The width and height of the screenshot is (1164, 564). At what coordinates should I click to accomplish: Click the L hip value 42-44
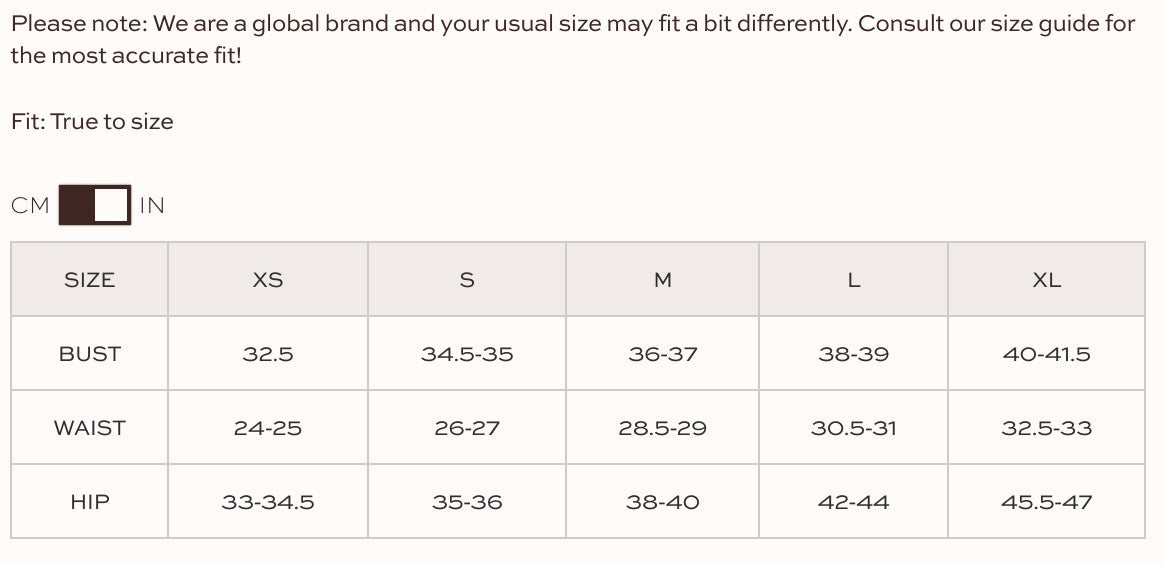click(x=853, y=502)
